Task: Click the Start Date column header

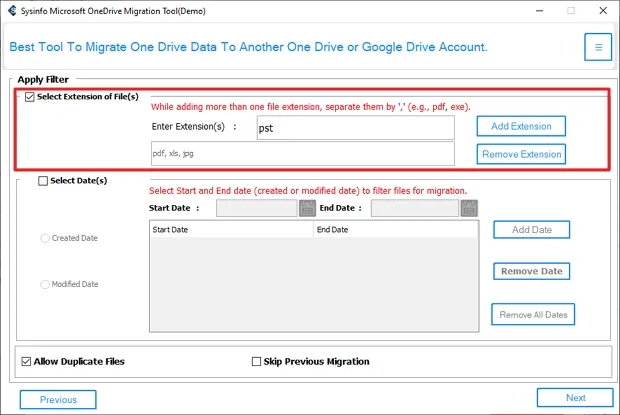Action: tap(230, 230)
